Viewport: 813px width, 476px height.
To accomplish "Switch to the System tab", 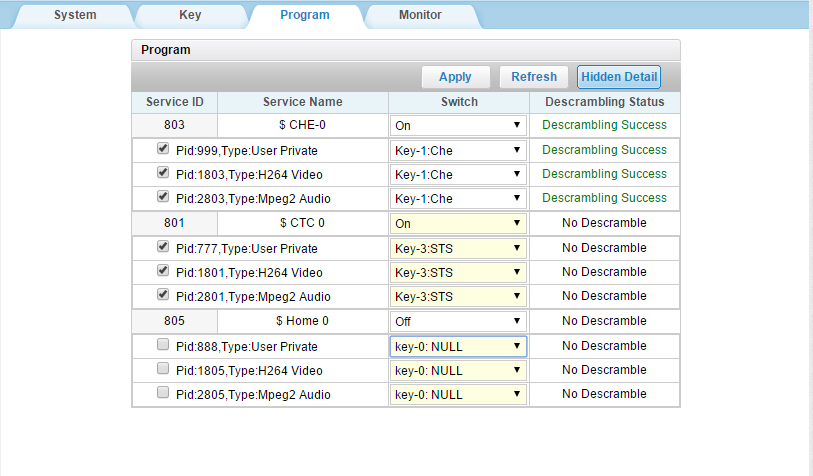I will click(75, 15).
